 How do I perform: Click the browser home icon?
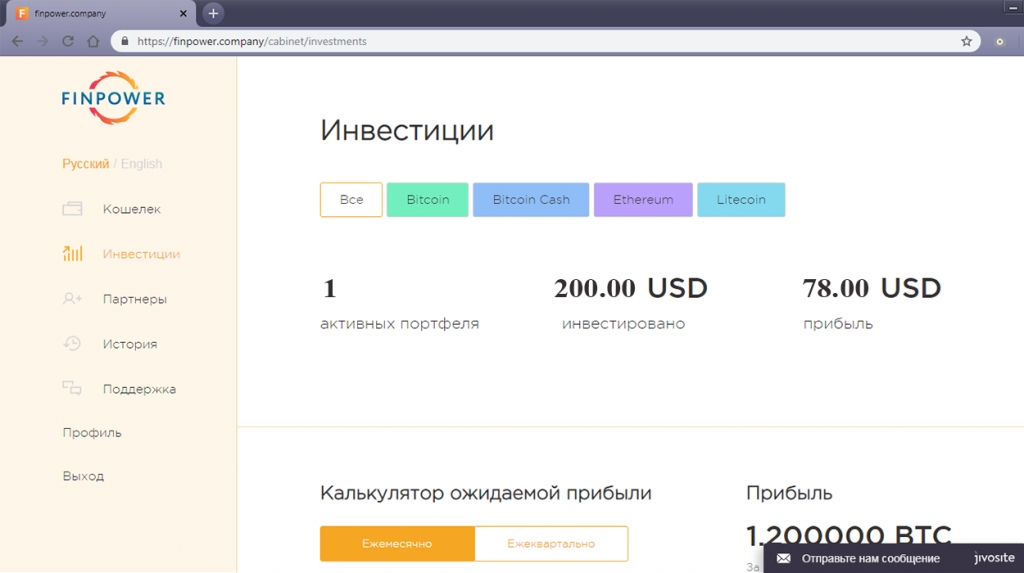pos(93,41)
